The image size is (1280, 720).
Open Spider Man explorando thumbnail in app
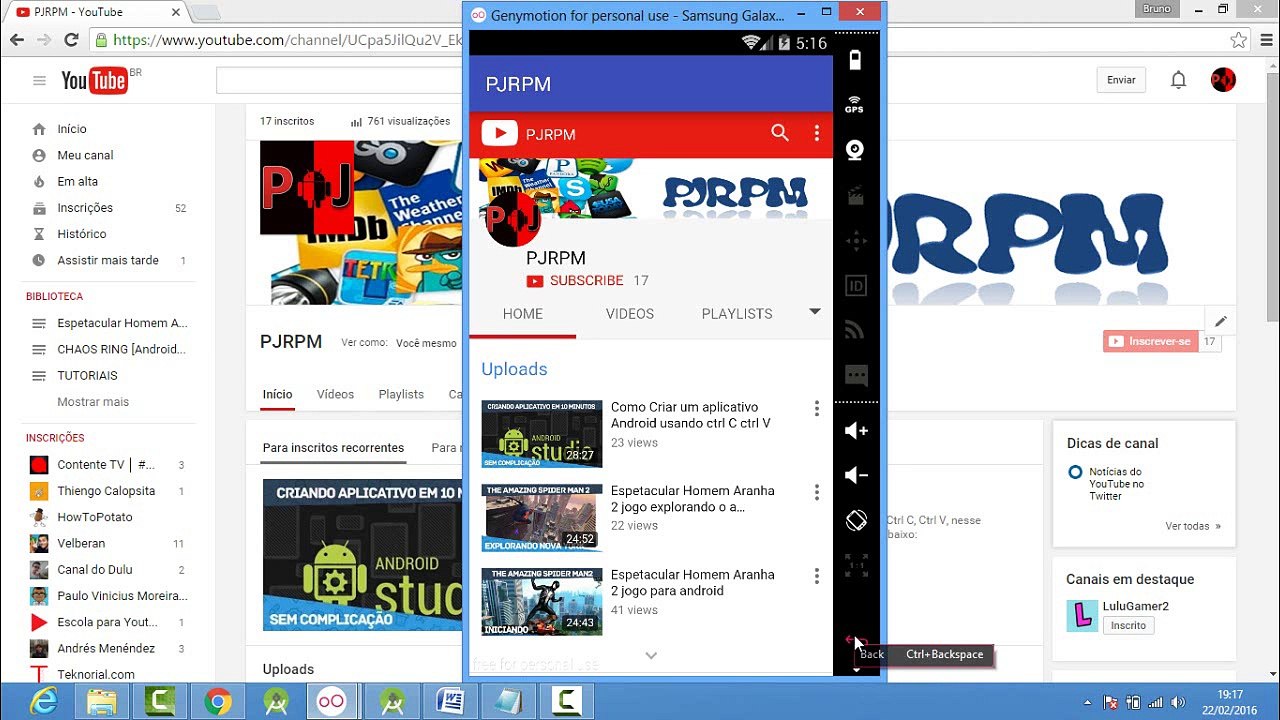(x=542, y=518)
